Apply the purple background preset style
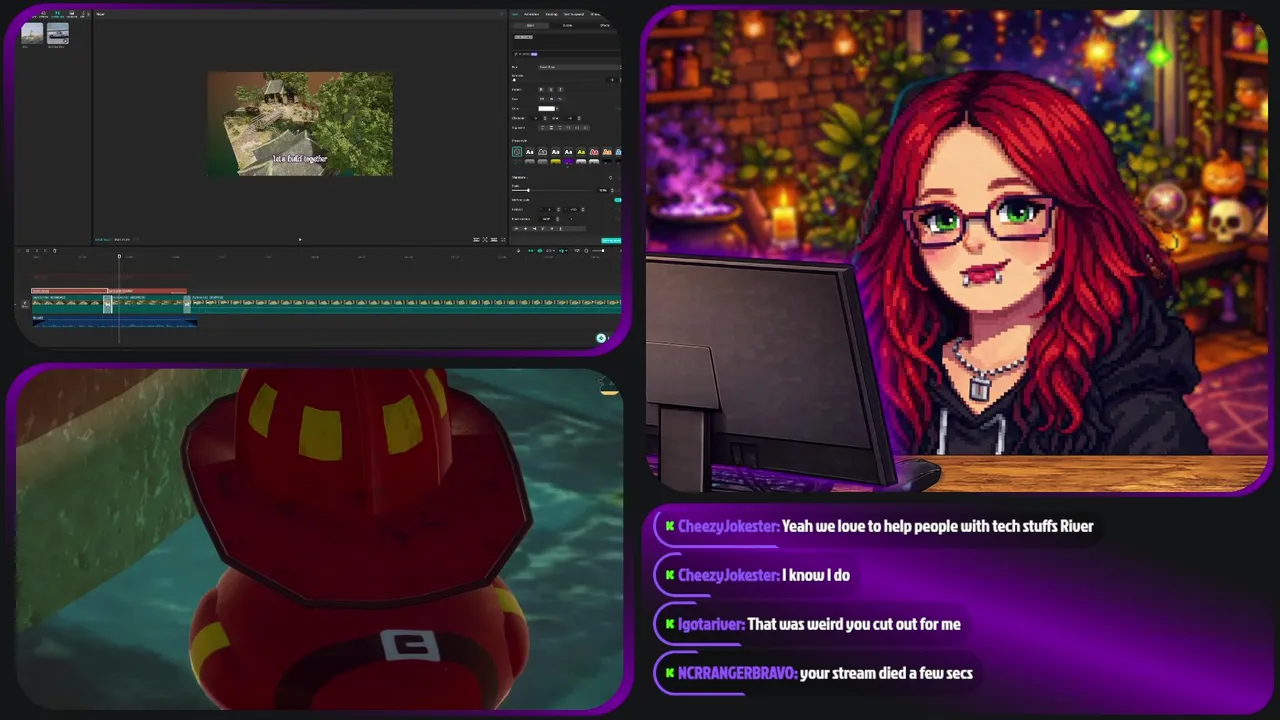The height and width of the screenshot is (720, 1280). tap(568, 162)
